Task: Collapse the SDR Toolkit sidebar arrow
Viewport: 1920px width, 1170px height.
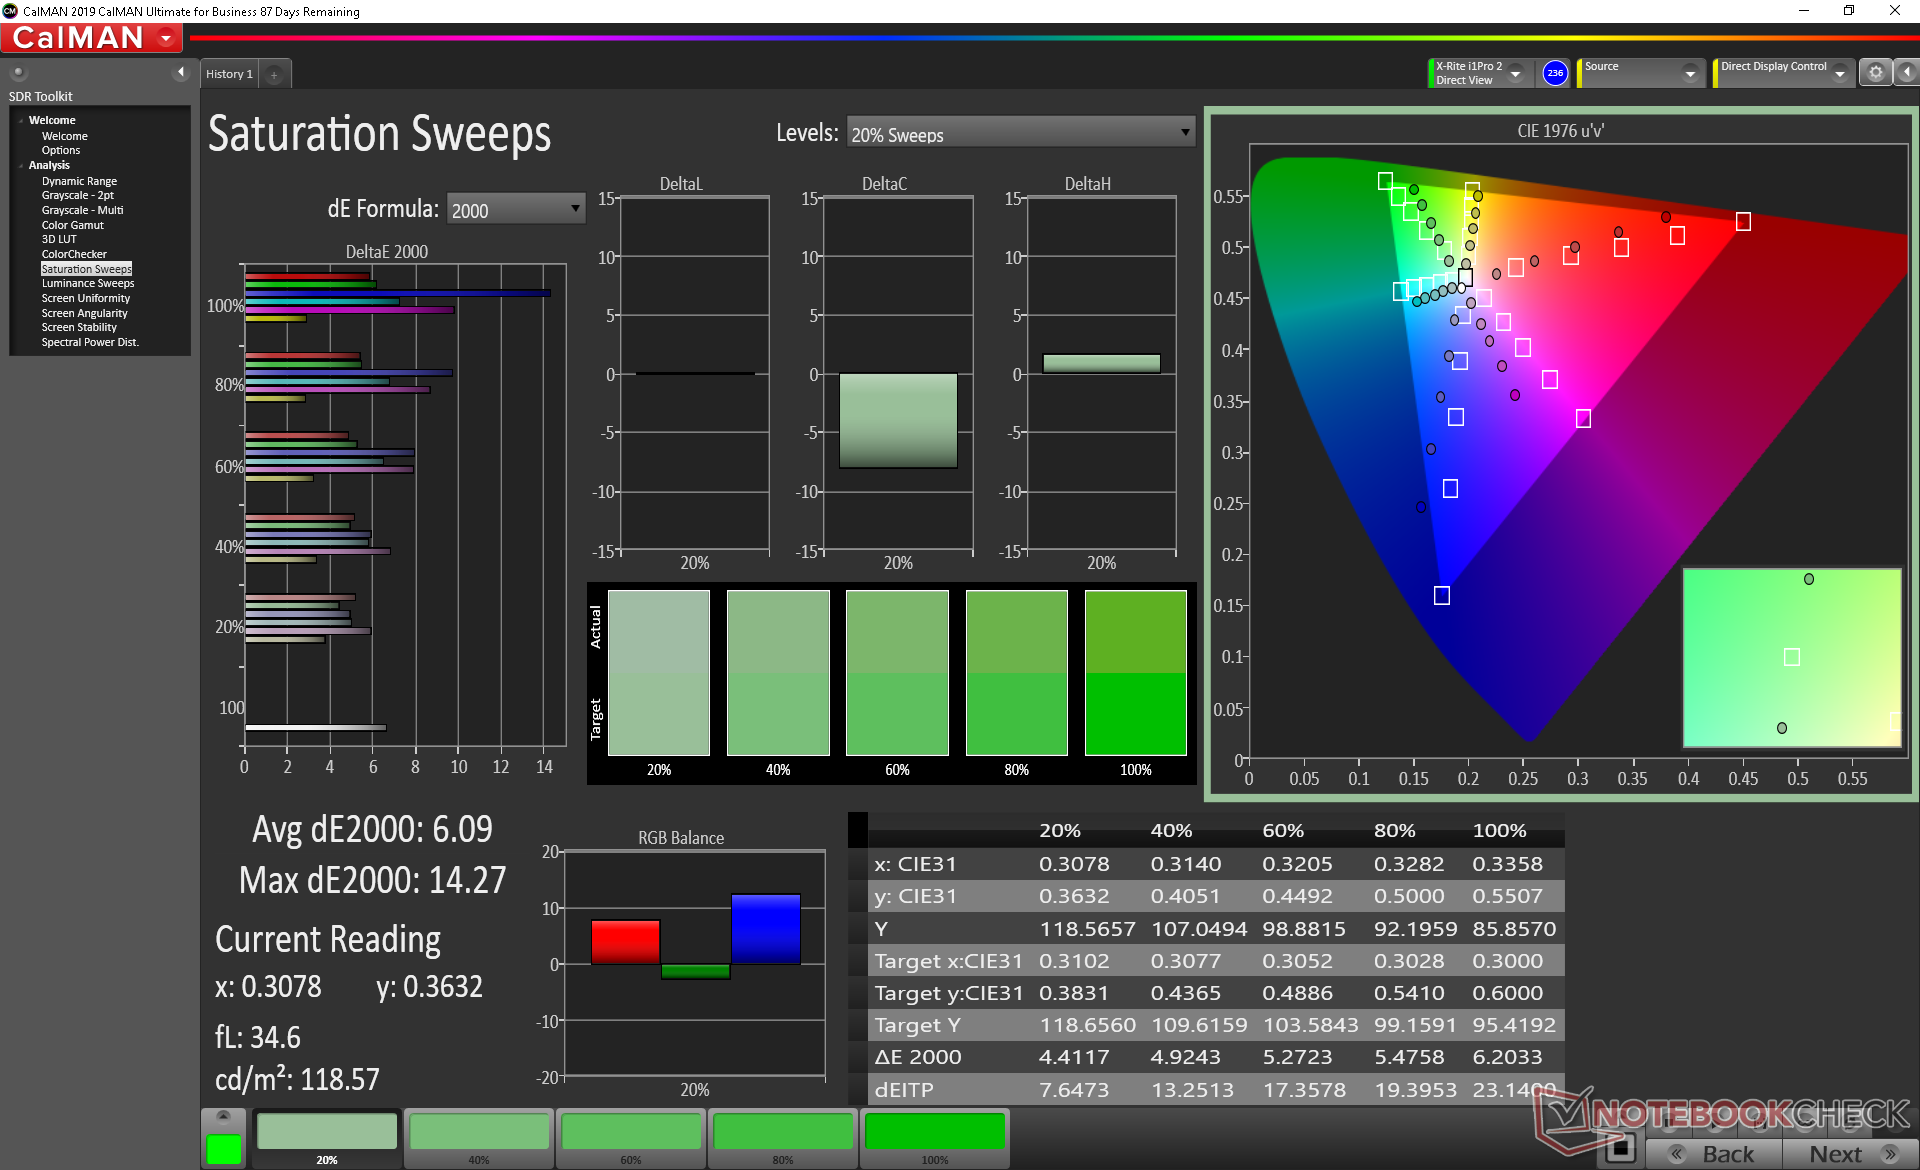Action: click(x=181, y=72)
